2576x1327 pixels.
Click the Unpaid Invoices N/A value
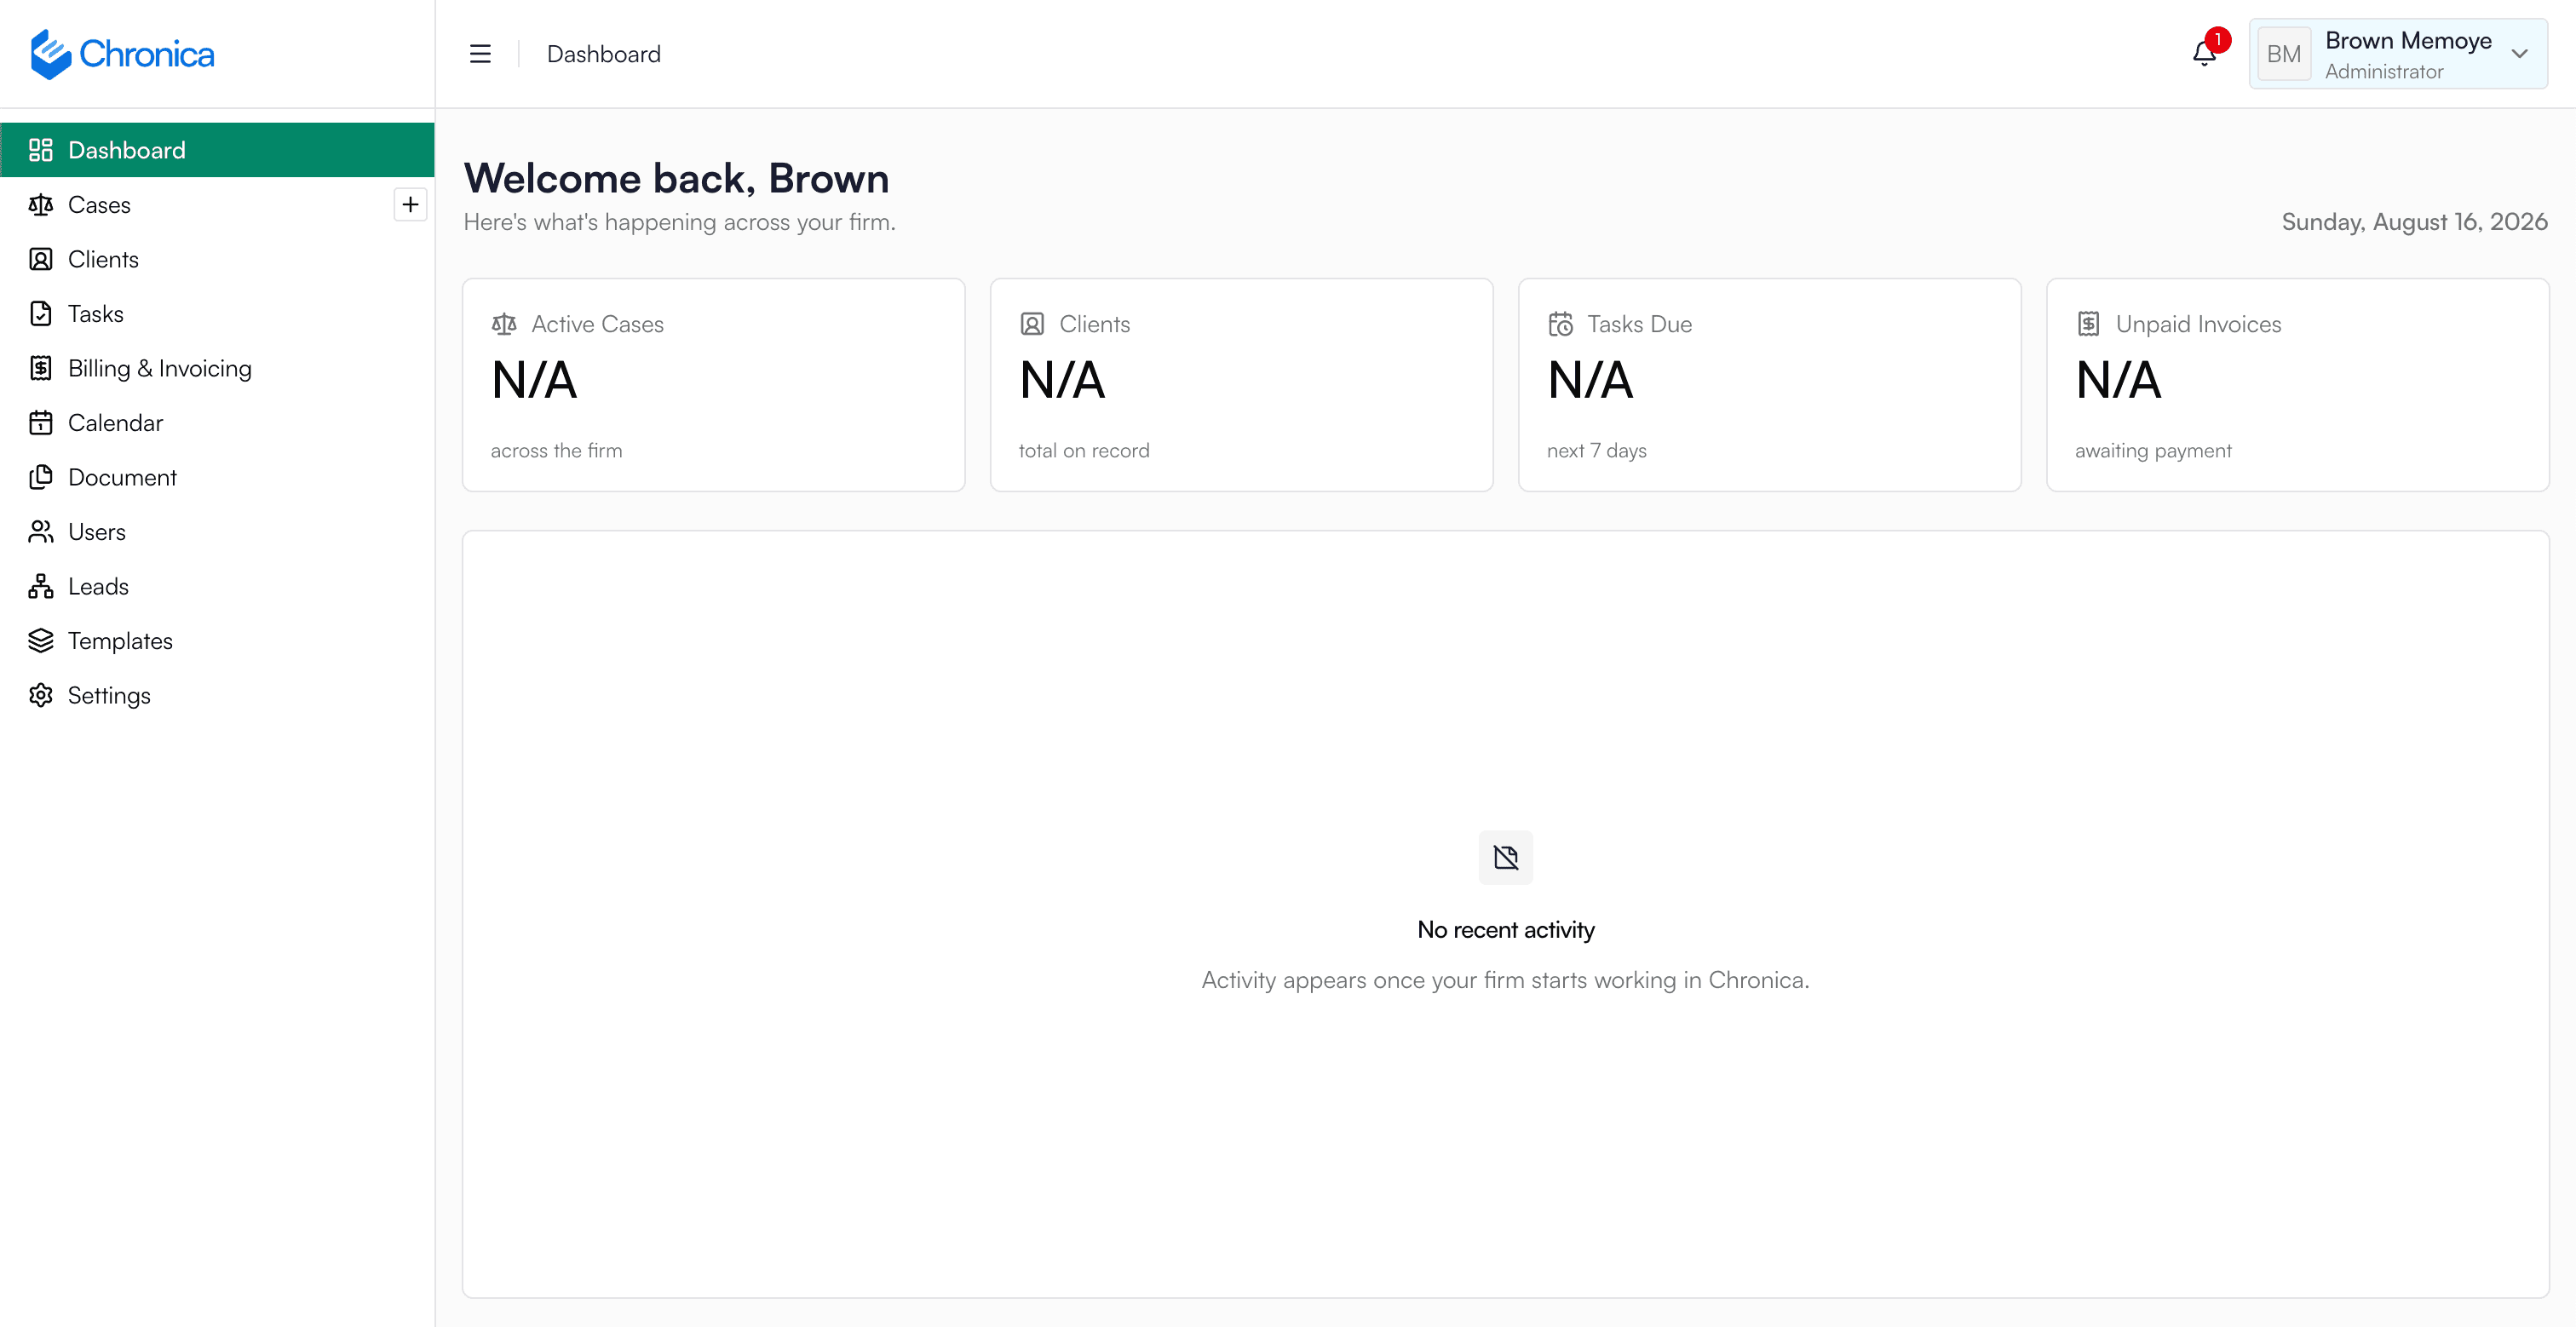[x=2119, y=380]
